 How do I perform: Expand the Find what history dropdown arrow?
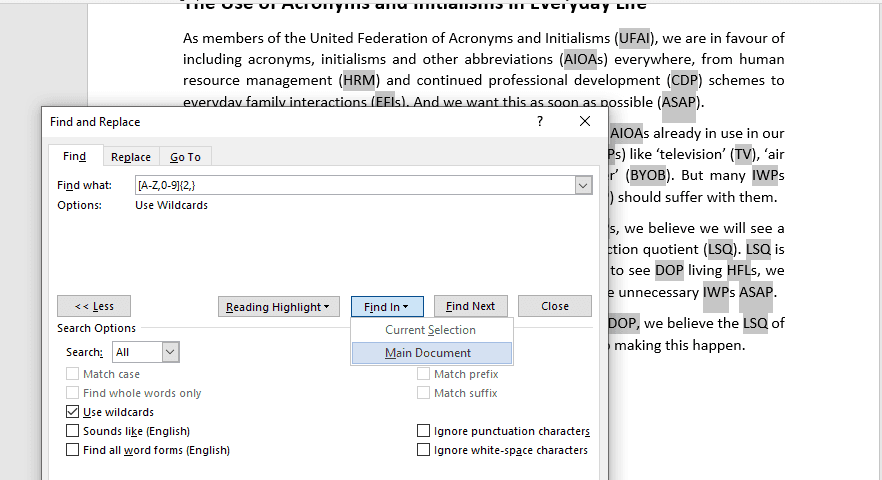(583, 185)
